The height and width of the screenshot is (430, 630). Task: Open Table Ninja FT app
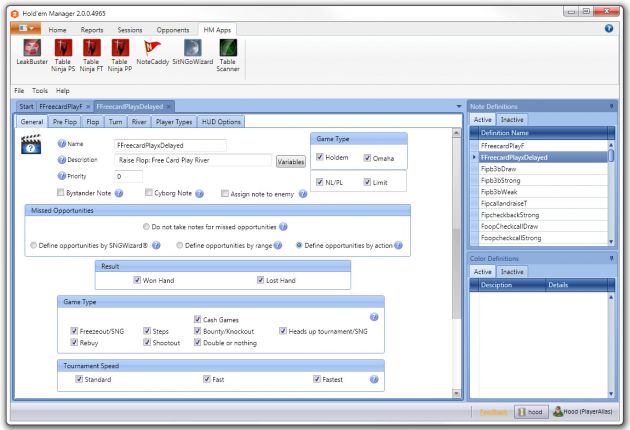91,55
